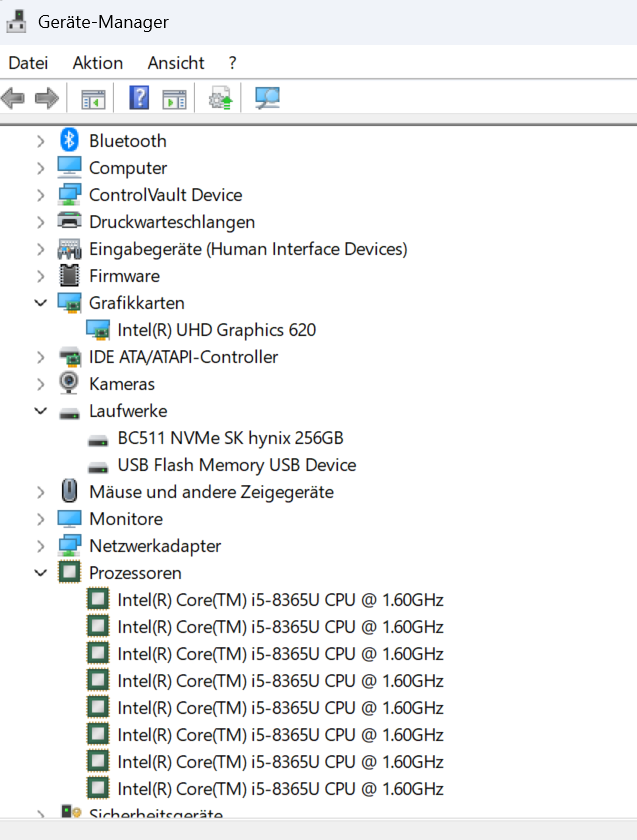The height and width of the screenshot is (840, 637).
Task: Open the Ansicht menu
Action: [176, 63]
